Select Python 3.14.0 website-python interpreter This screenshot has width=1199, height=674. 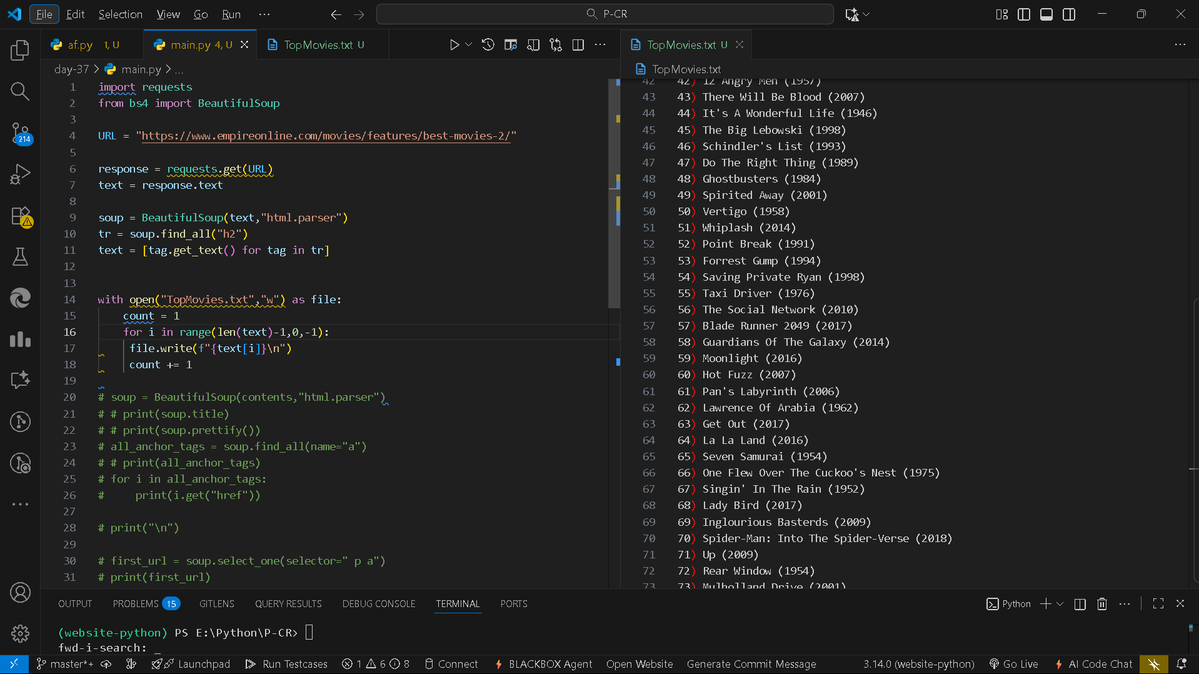click(918, 664)
